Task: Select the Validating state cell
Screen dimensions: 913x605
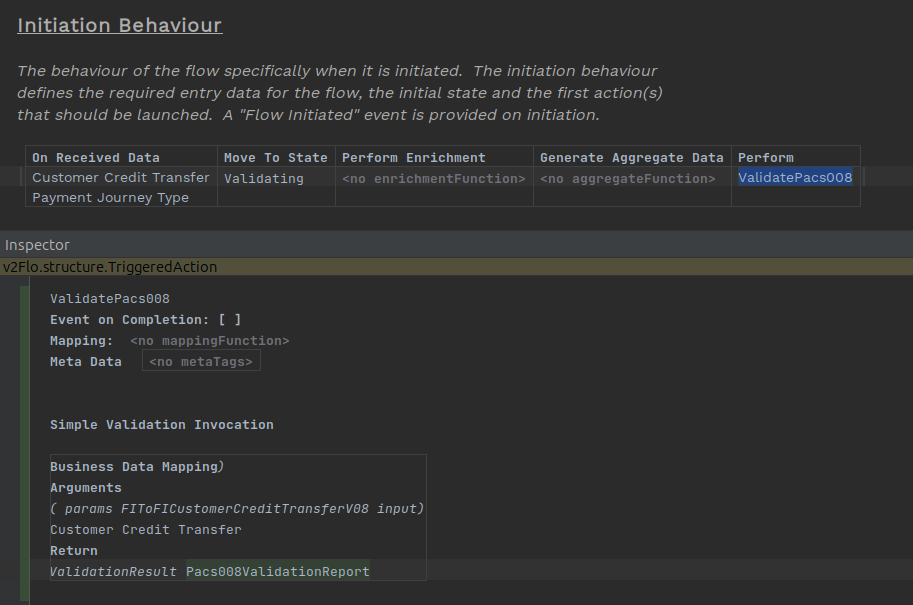Action: point(264,177)
